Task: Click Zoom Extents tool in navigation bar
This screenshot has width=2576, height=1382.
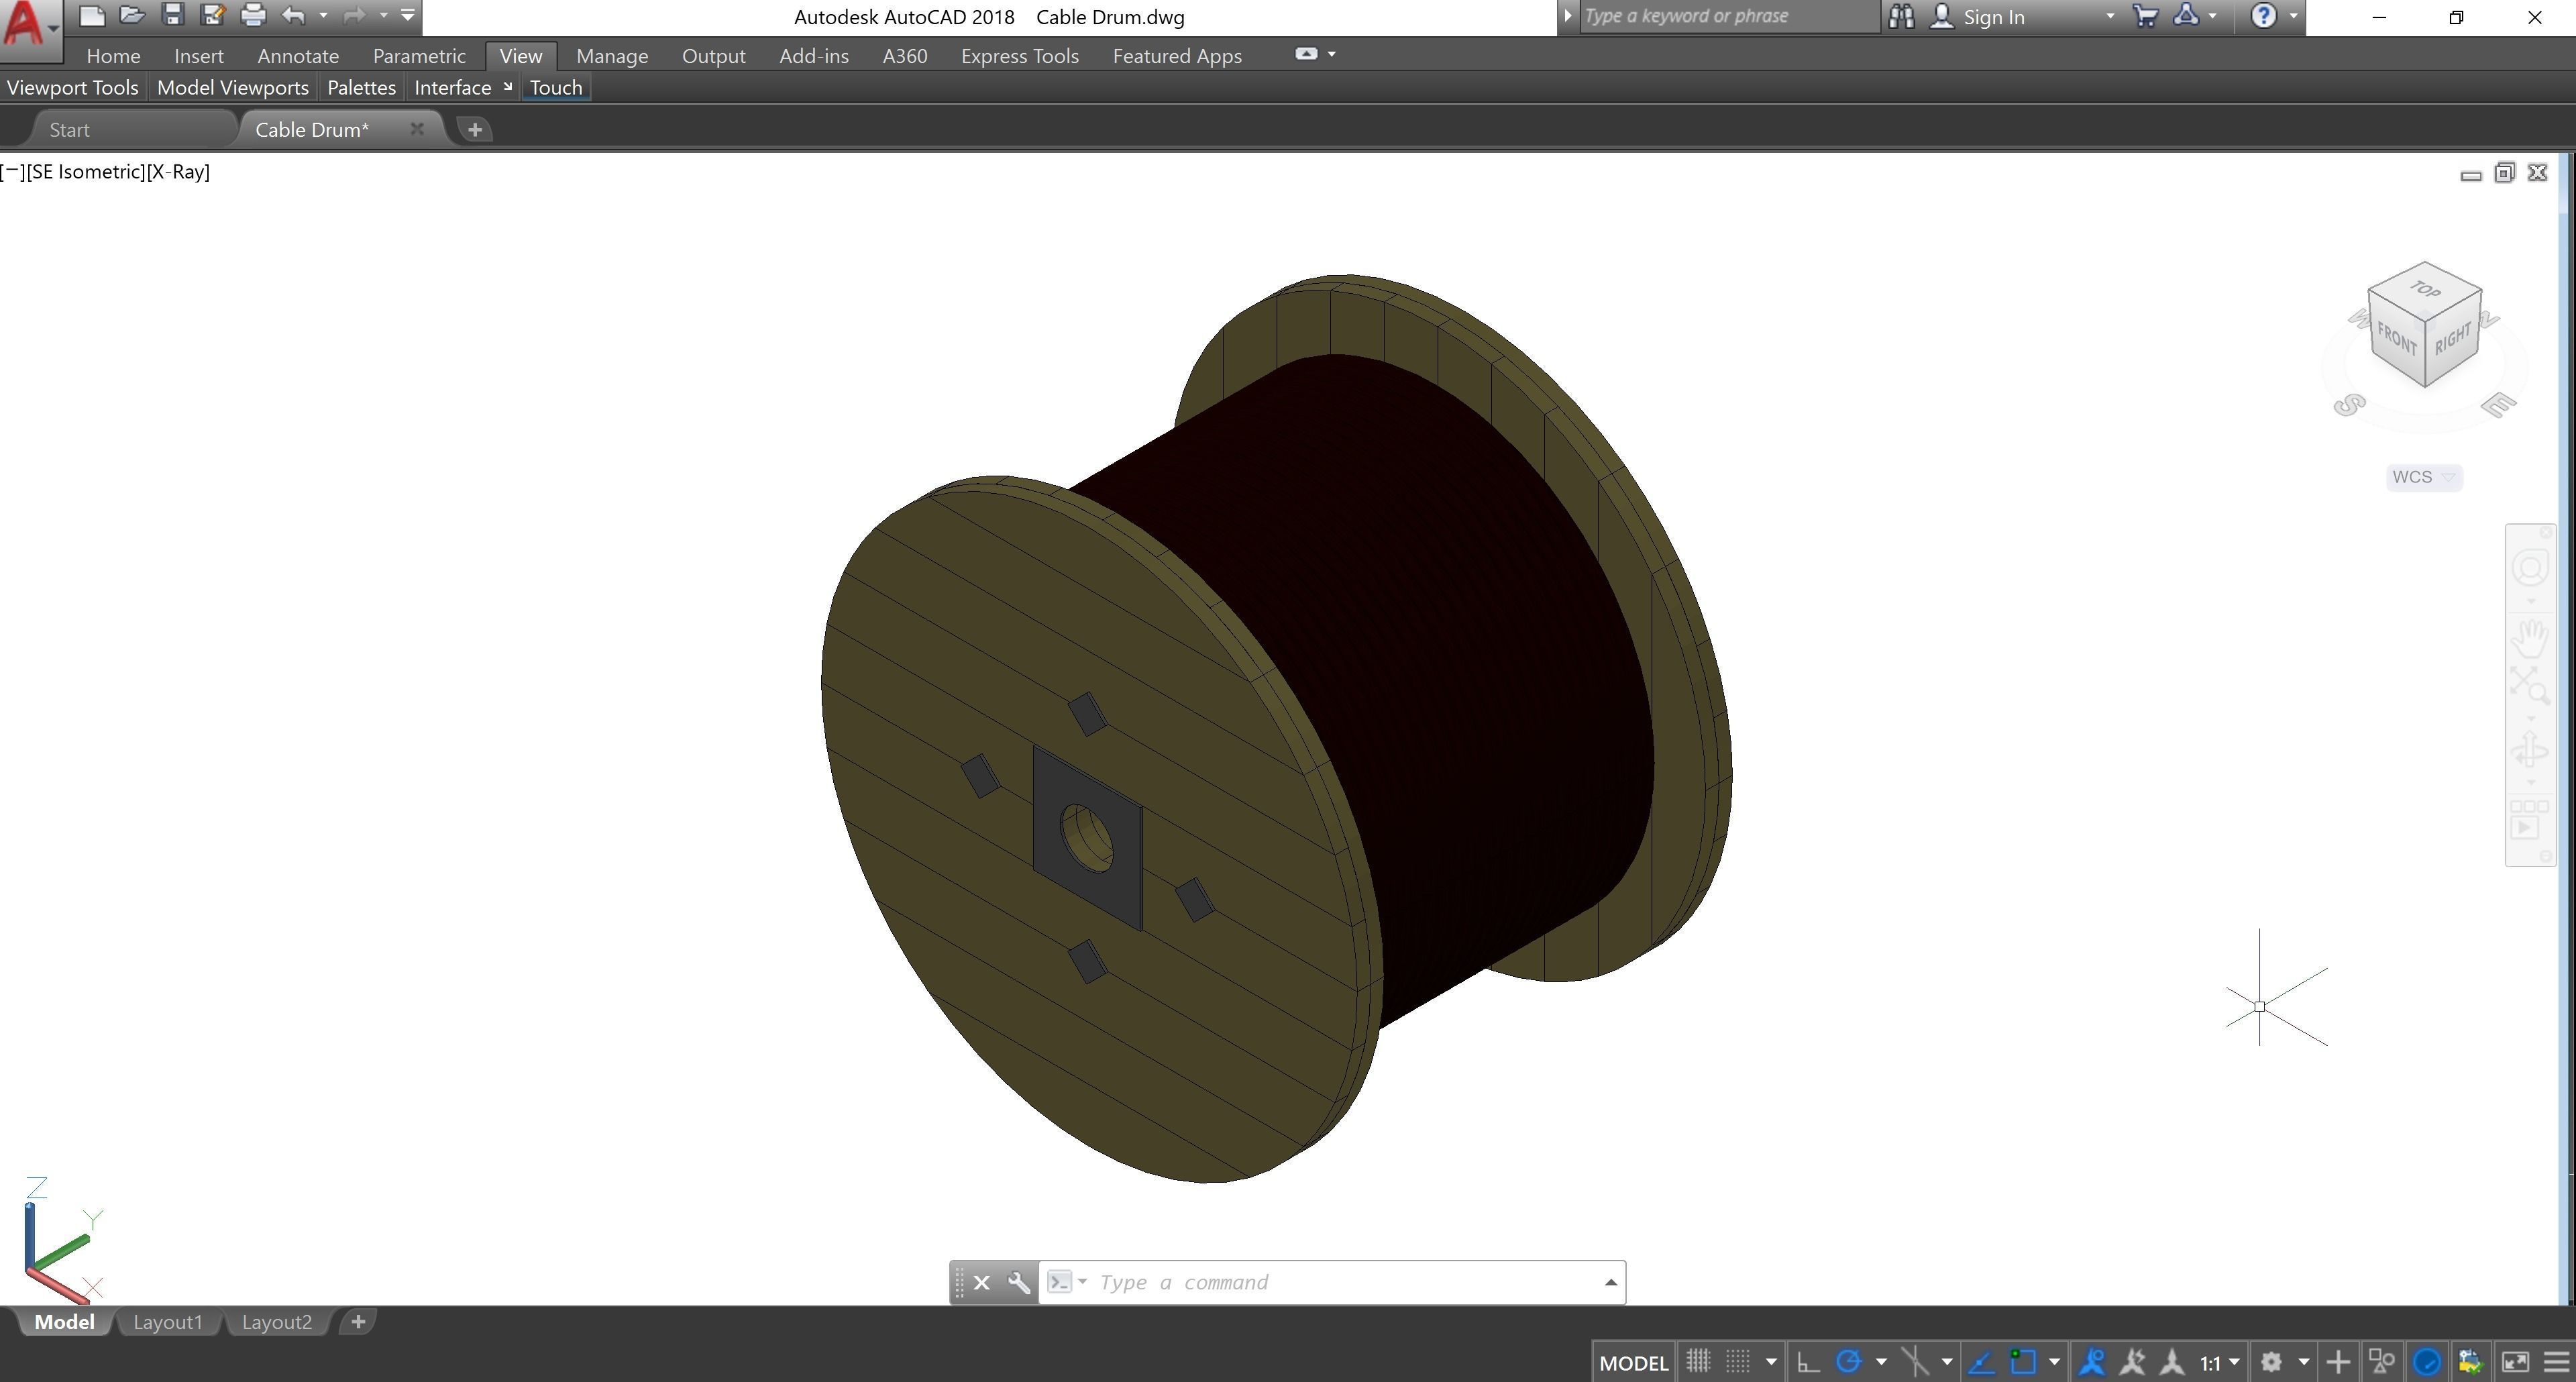Action: click(2531, 687)
